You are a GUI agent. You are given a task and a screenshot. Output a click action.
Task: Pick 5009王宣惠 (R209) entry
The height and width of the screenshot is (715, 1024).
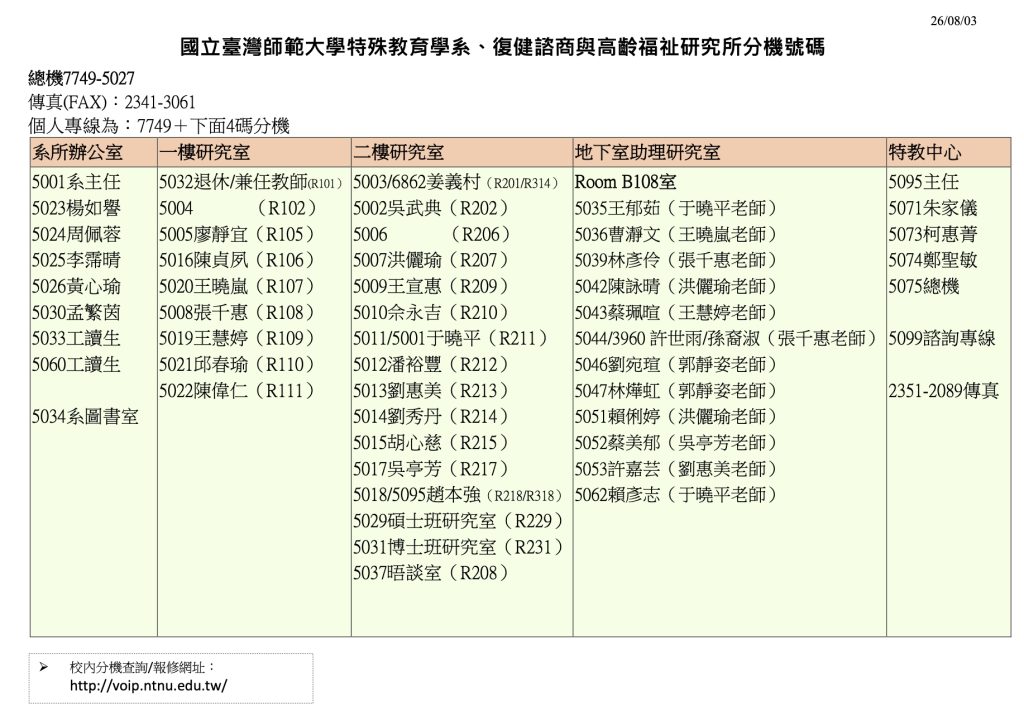tap(432, 287)
